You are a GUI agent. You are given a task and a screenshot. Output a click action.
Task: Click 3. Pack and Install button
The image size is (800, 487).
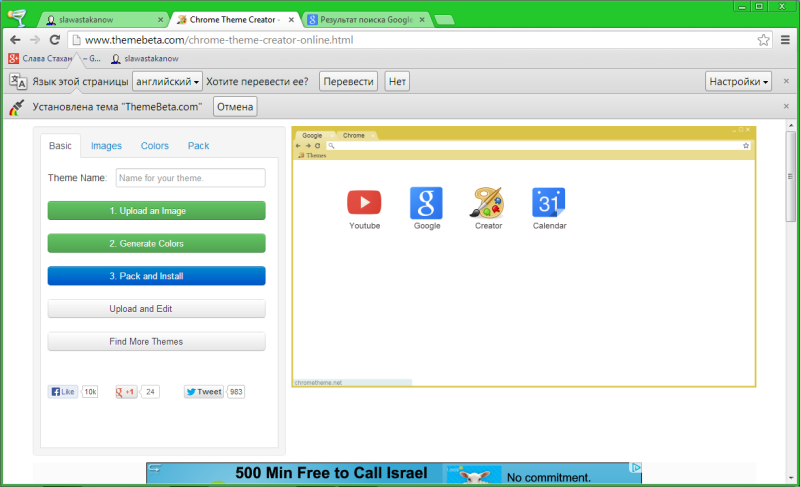[x=157, y=276]
